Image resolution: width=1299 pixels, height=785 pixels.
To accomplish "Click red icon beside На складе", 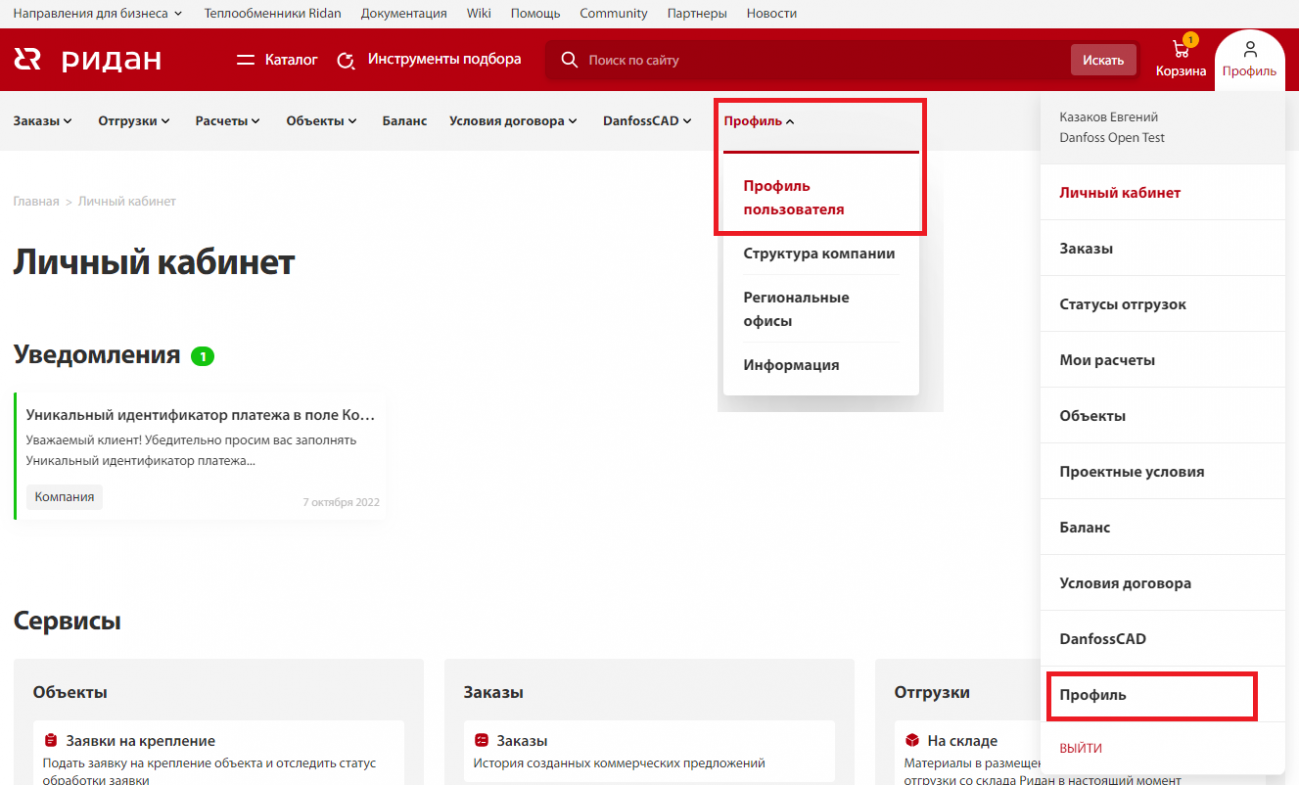I will click(911, 740).
